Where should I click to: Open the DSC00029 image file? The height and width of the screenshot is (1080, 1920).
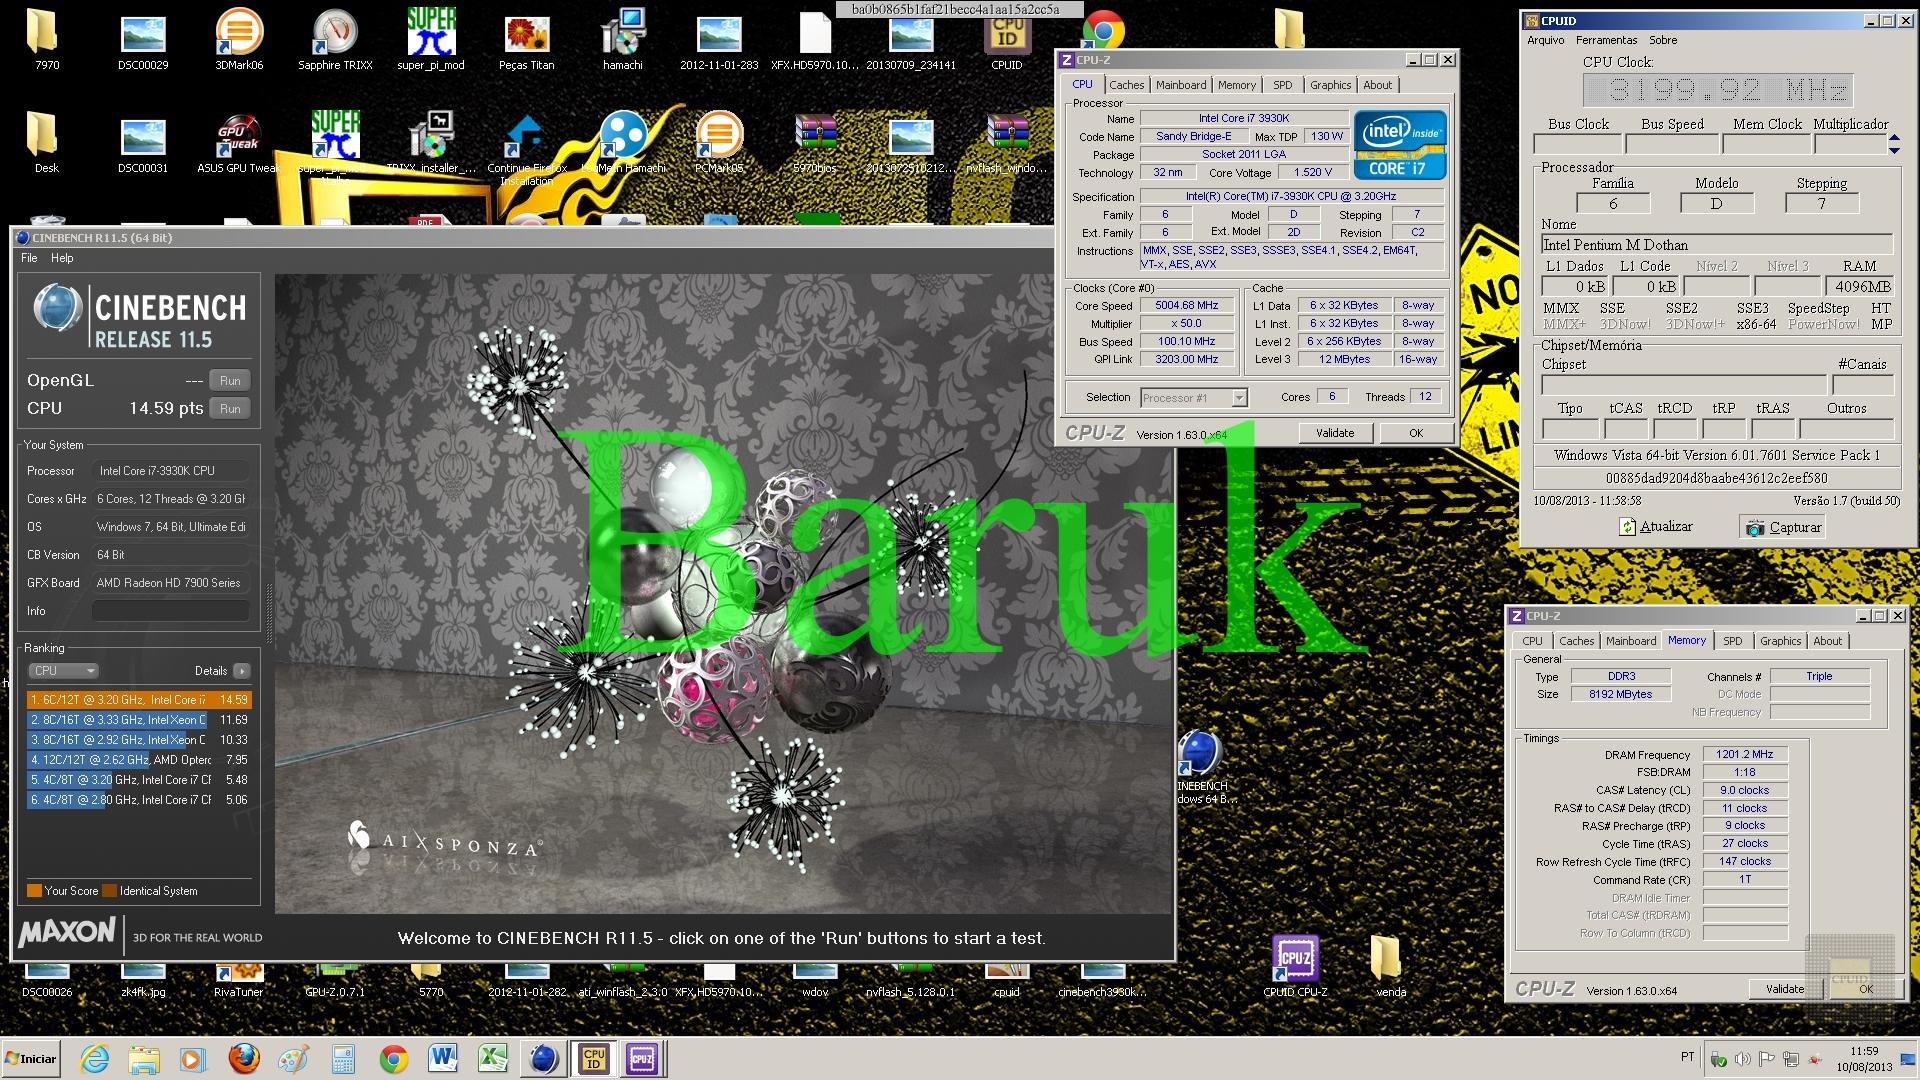click(x=143, y=40)
